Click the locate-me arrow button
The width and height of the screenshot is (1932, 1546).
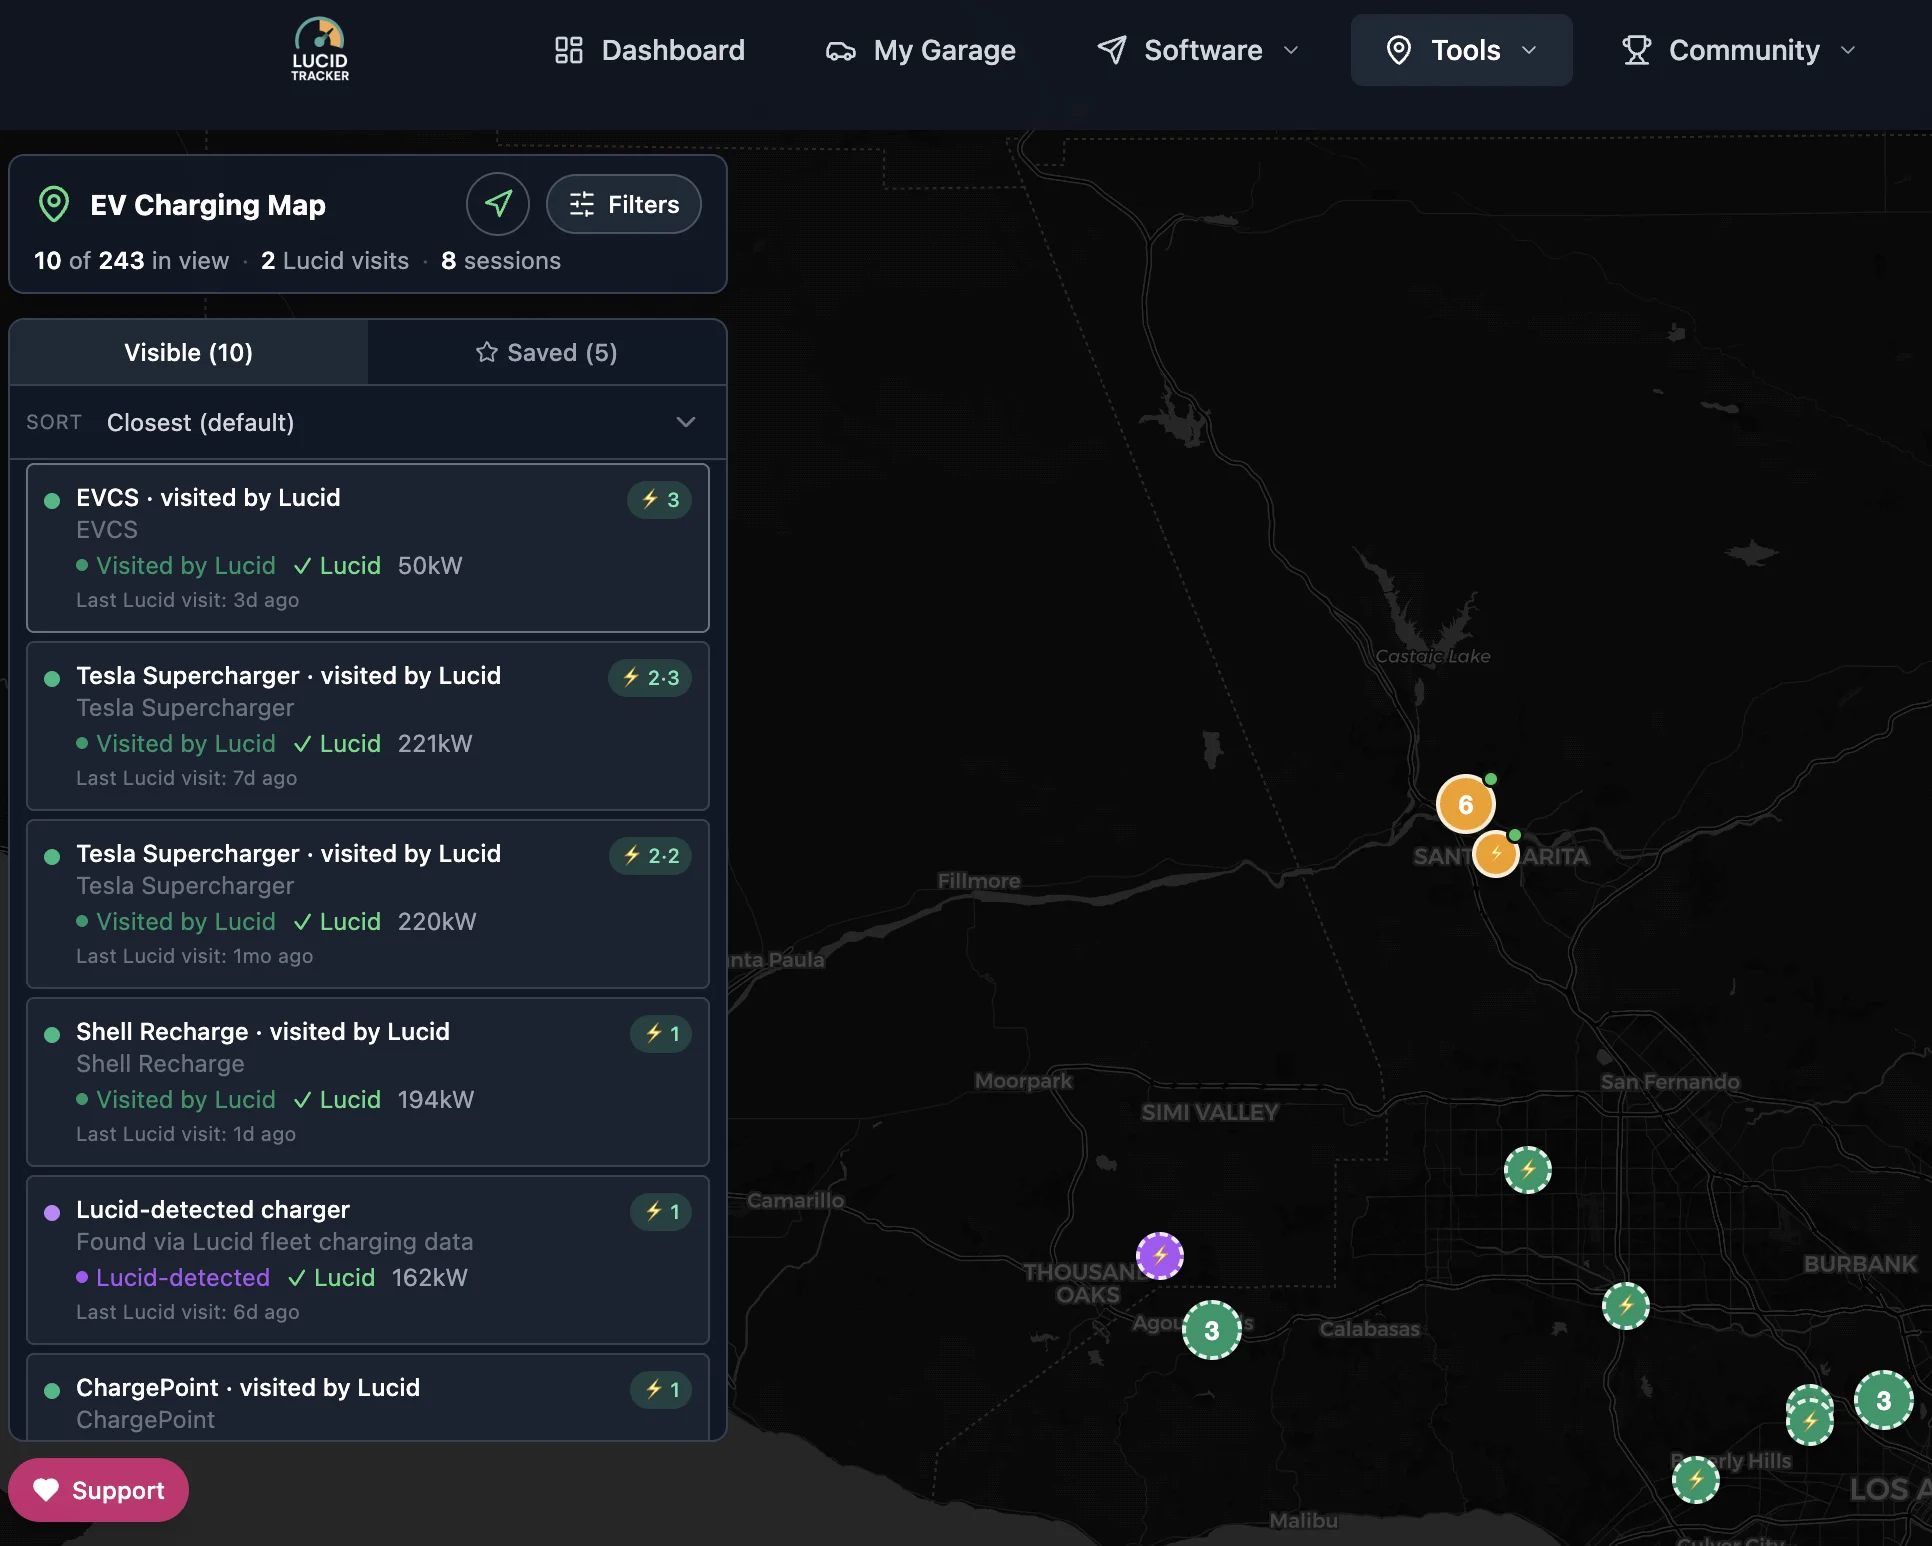498,204
